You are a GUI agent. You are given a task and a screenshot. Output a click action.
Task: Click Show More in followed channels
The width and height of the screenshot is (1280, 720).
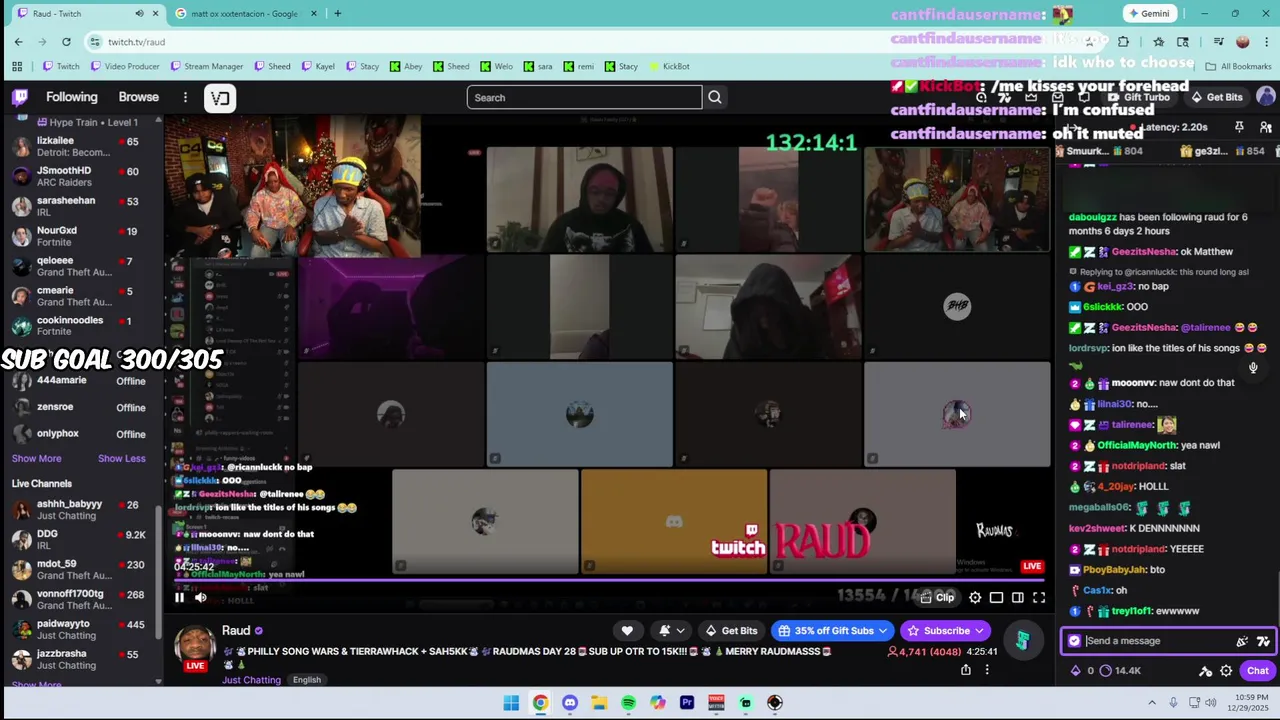pos(36,458)
